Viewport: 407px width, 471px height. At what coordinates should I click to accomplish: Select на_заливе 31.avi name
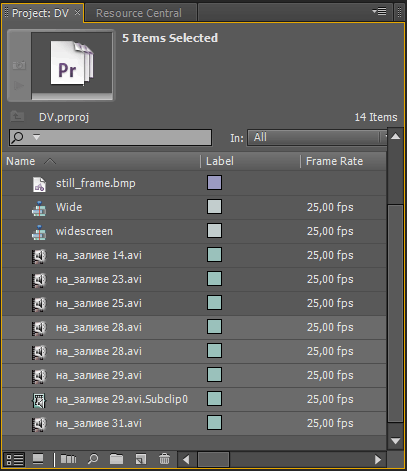pyautogui.click(x=99, y=423)
